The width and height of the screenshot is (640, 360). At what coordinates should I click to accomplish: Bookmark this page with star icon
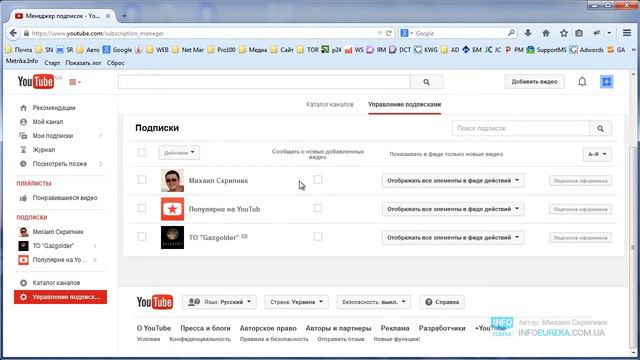564,33
